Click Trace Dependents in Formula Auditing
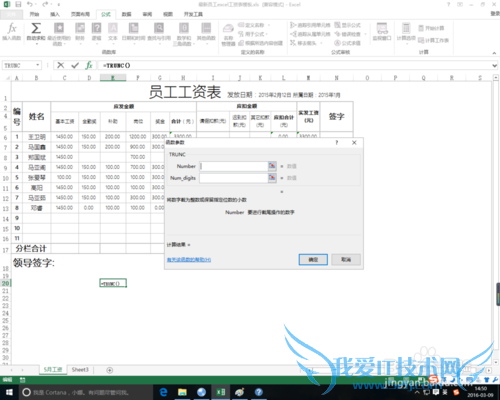Screen dimensions: 500x400 click(310, 34)
